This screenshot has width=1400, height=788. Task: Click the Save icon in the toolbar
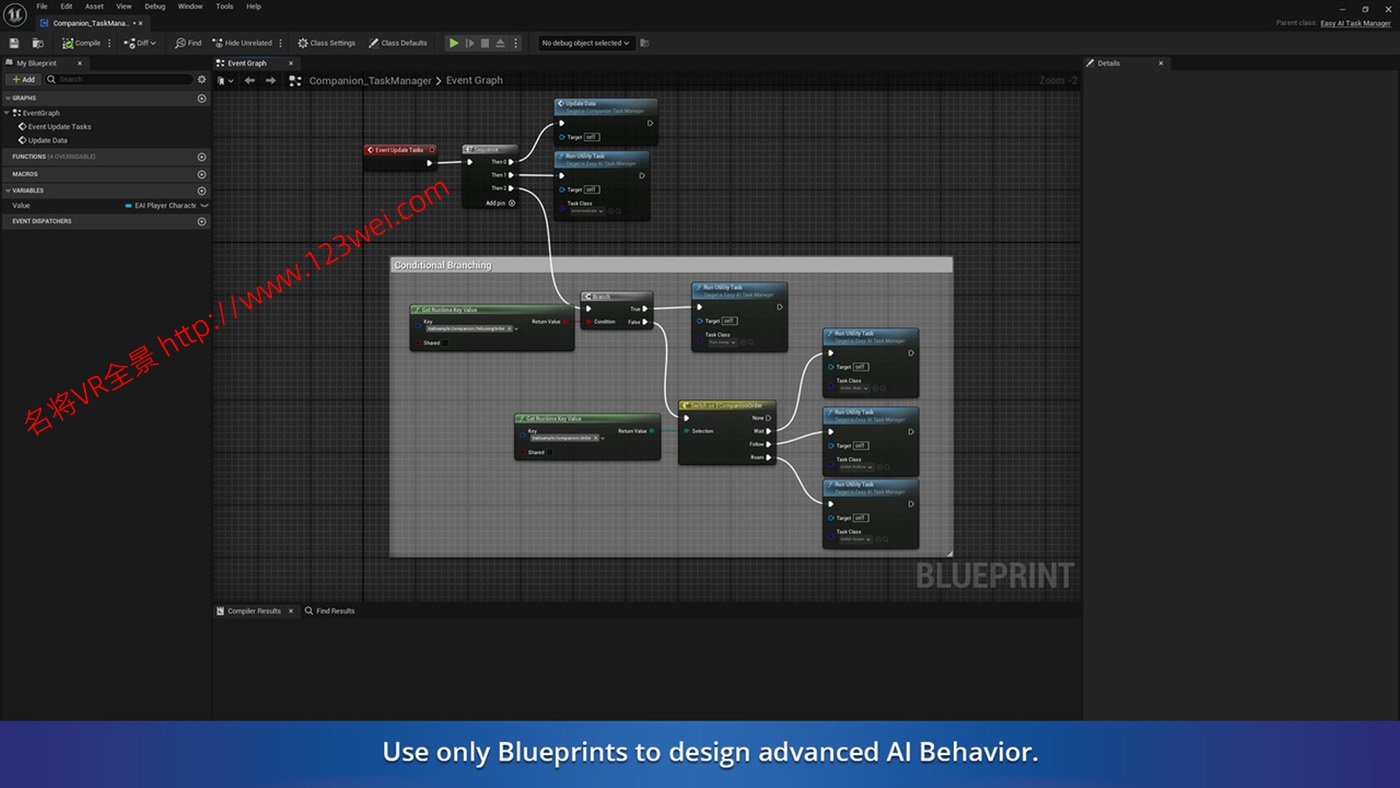tap(14, 43)
